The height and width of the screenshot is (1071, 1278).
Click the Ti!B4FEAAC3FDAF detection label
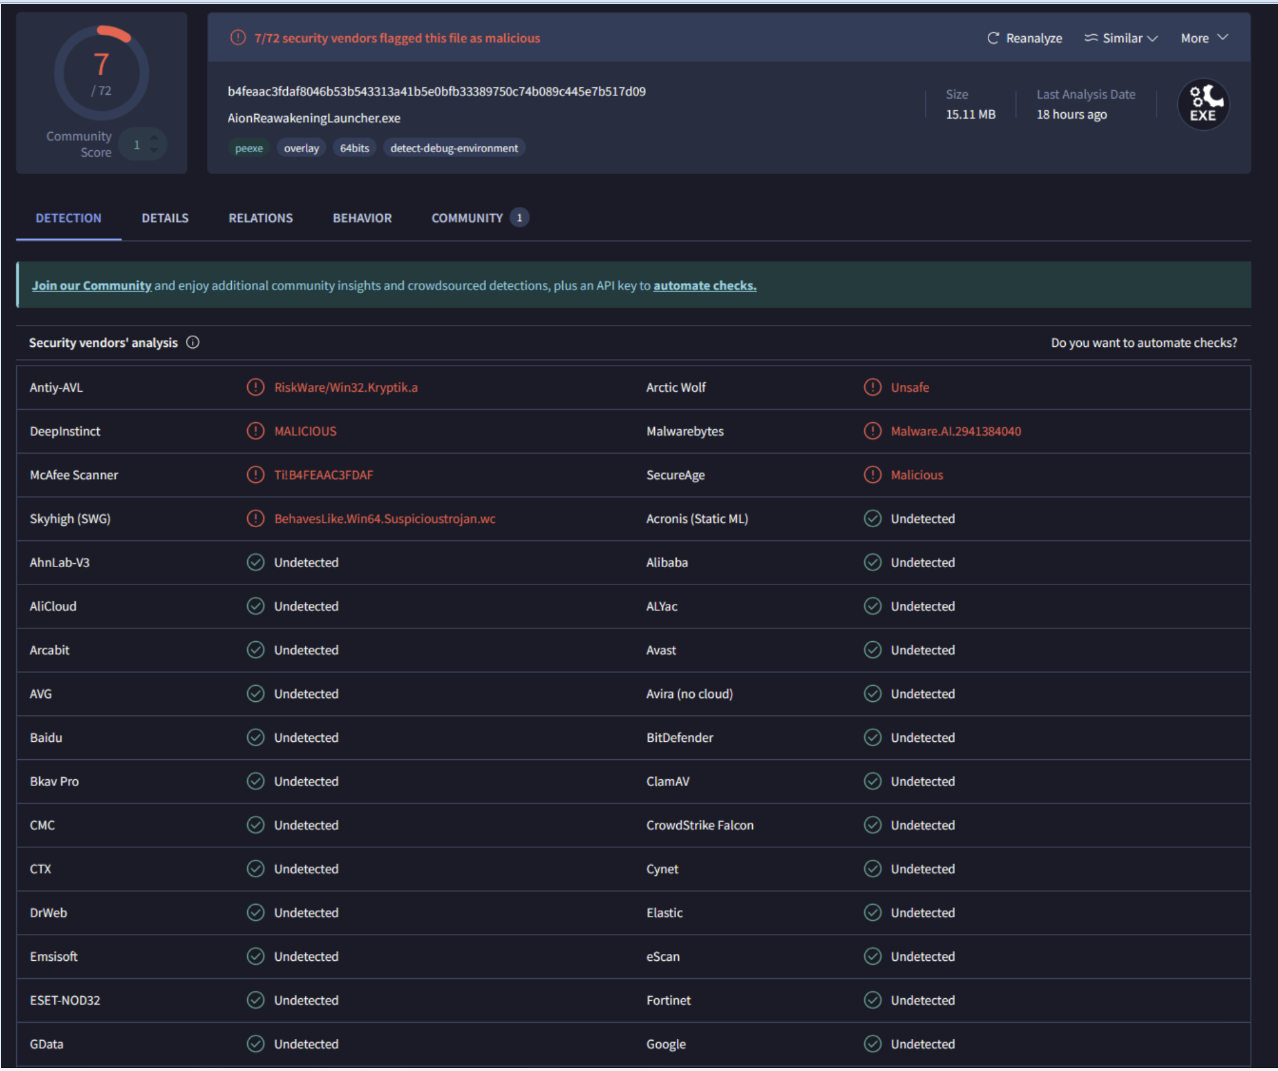(x=324, y=475)
